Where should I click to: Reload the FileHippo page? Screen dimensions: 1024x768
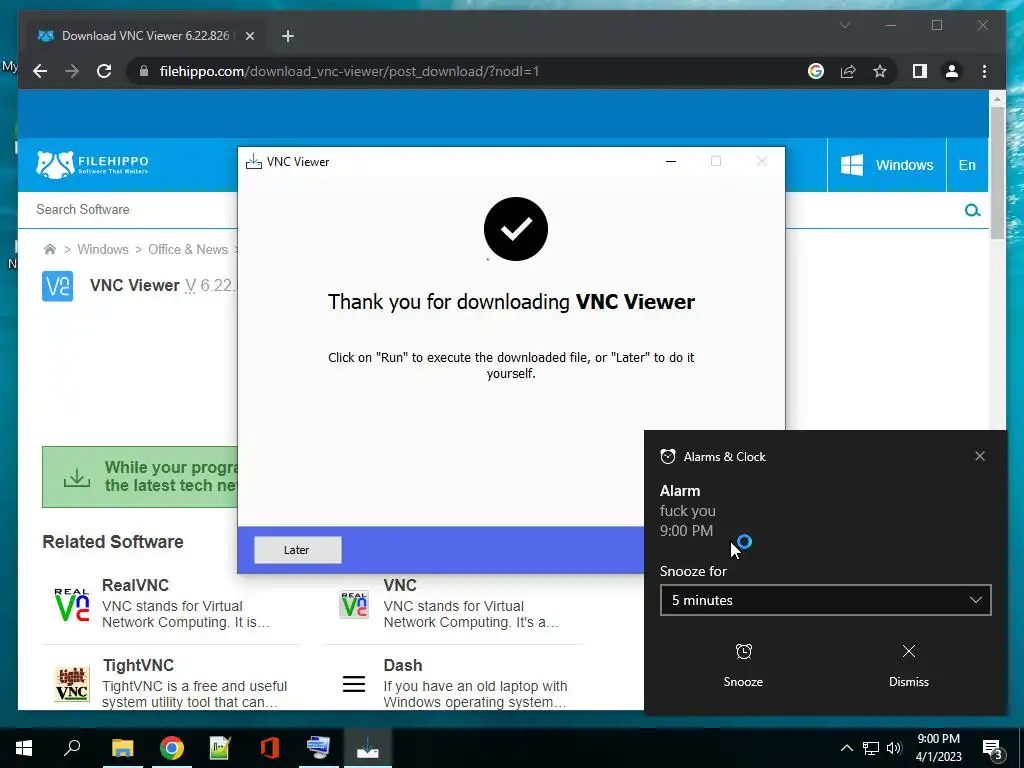click(x=104, y=71)
